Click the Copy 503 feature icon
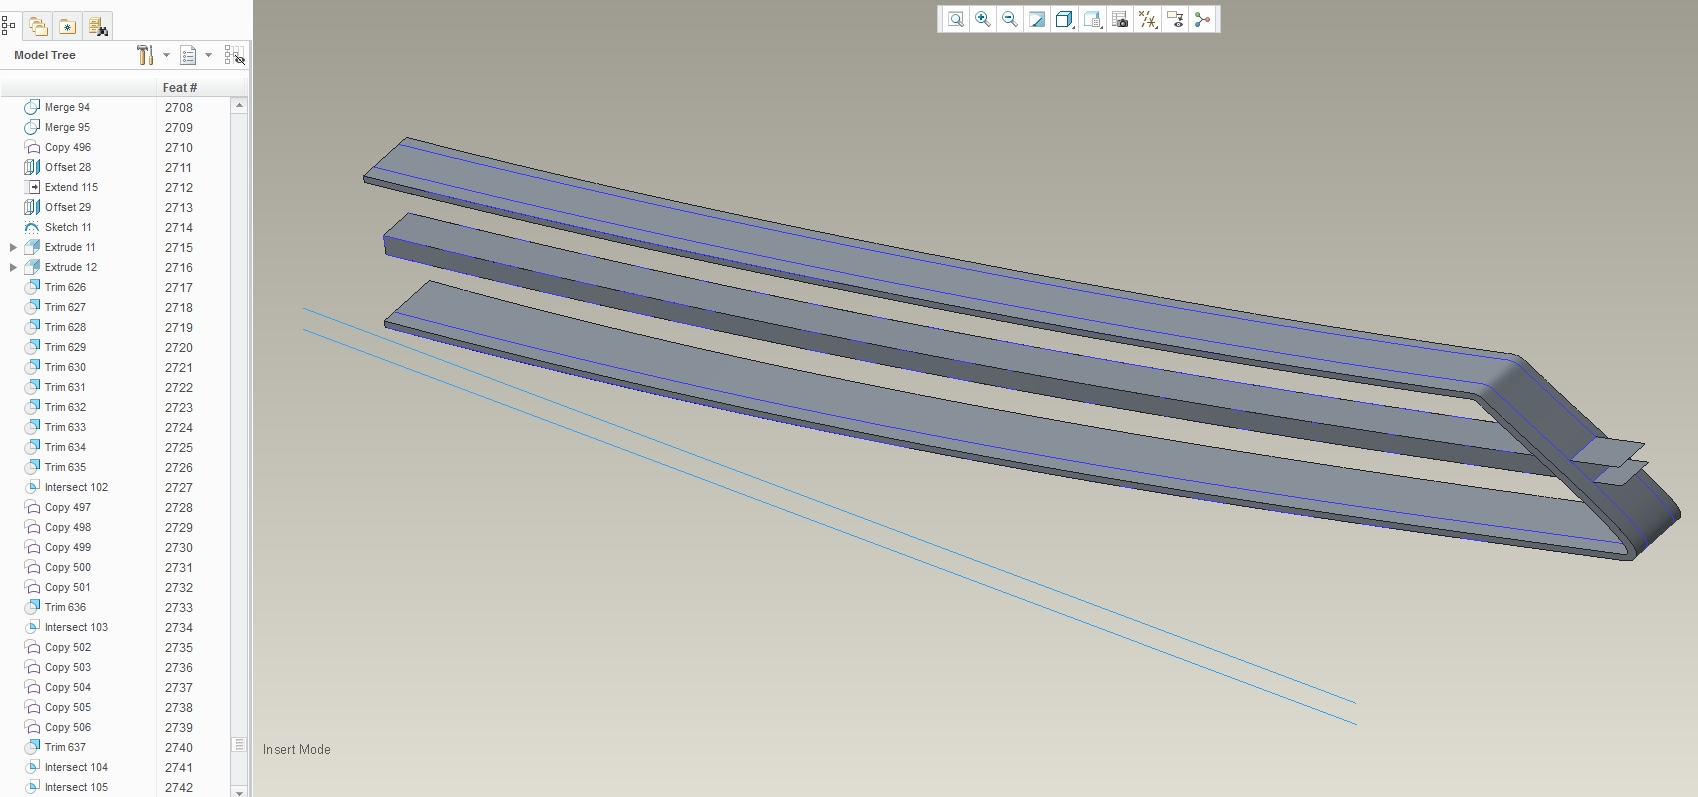Screen dimensions: 1698x797 [x=32, y=667]
